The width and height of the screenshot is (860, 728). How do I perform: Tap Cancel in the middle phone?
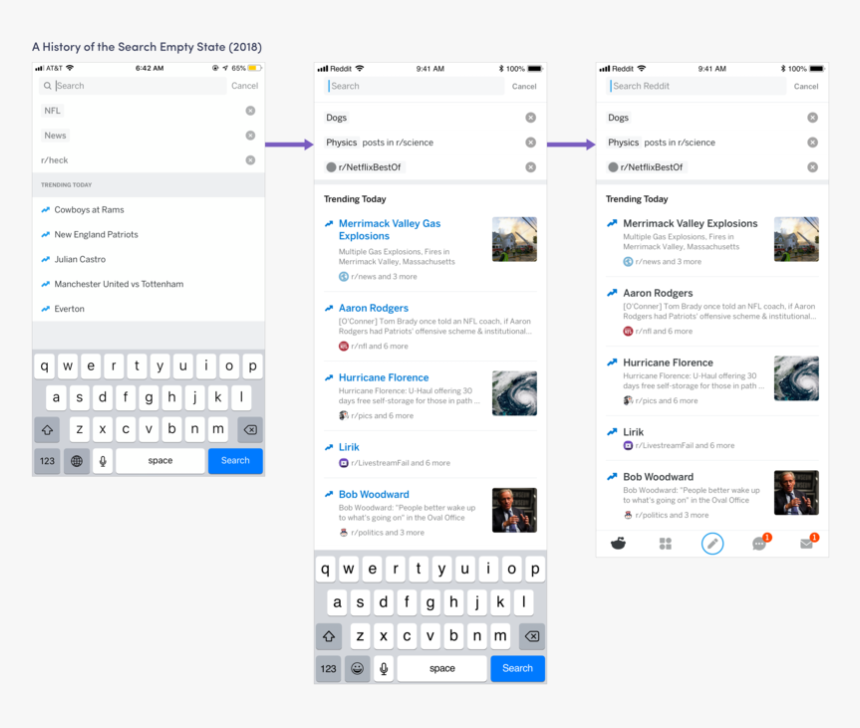[524, 86]
